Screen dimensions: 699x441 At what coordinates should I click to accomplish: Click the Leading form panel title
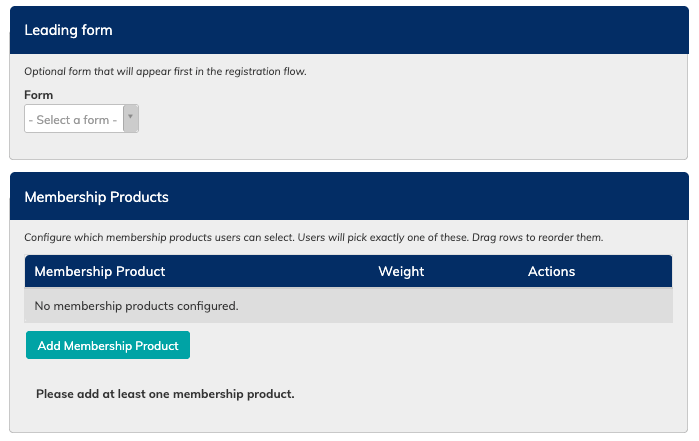pyautogui.click(x=68, y=30)
